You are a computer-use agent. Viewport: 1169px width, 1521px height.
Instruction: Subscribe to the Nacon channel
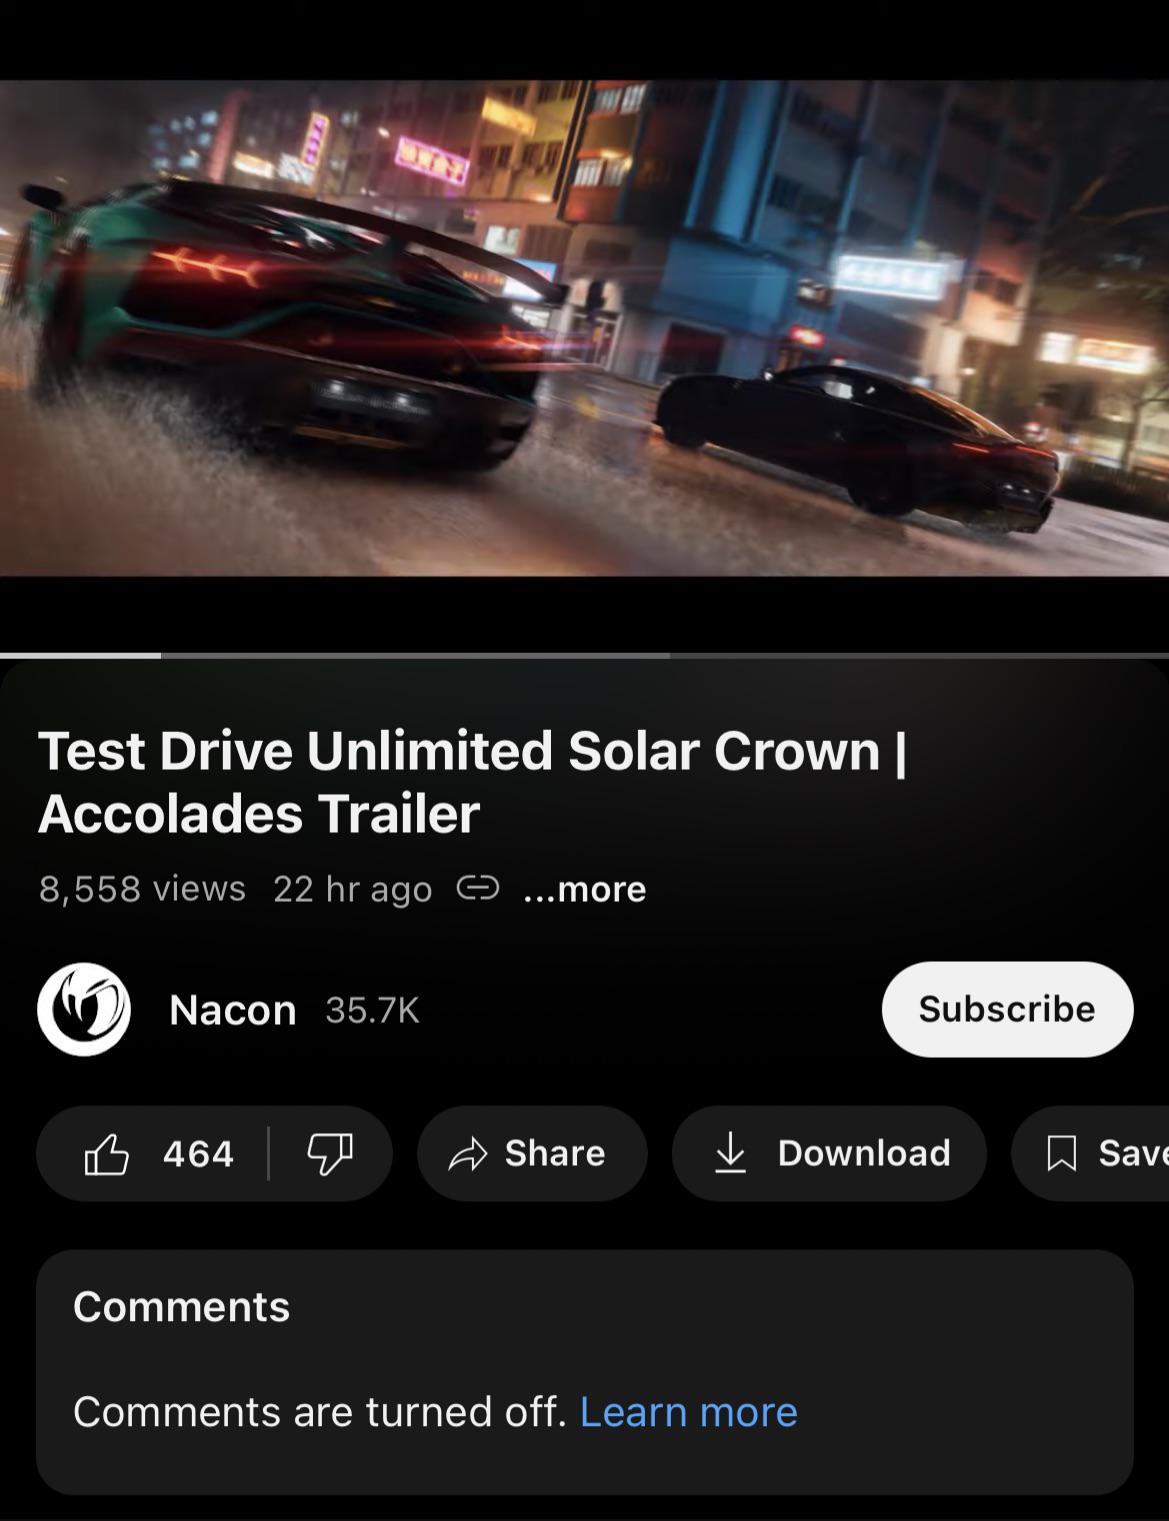click(1007, 1009)
